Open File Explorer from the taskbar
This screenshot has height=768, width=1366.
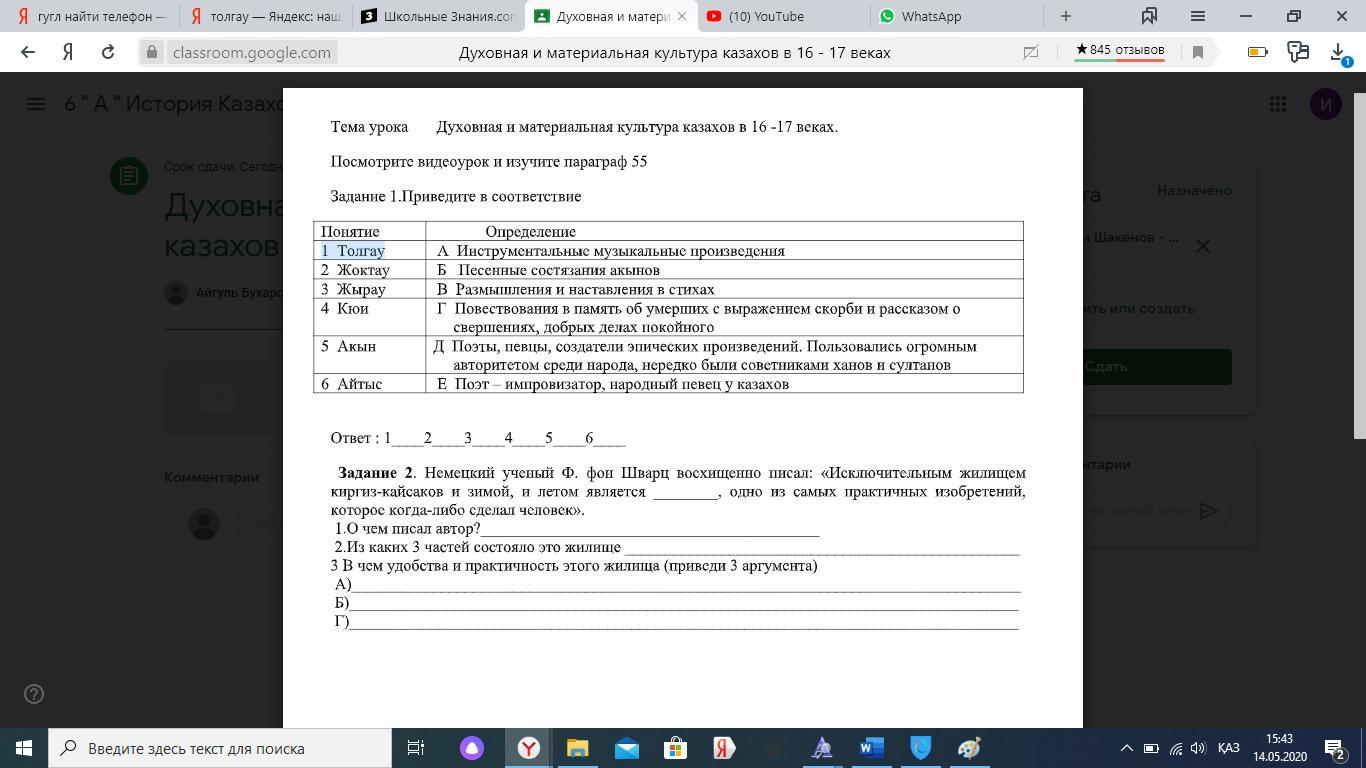(x=578, y=748)
